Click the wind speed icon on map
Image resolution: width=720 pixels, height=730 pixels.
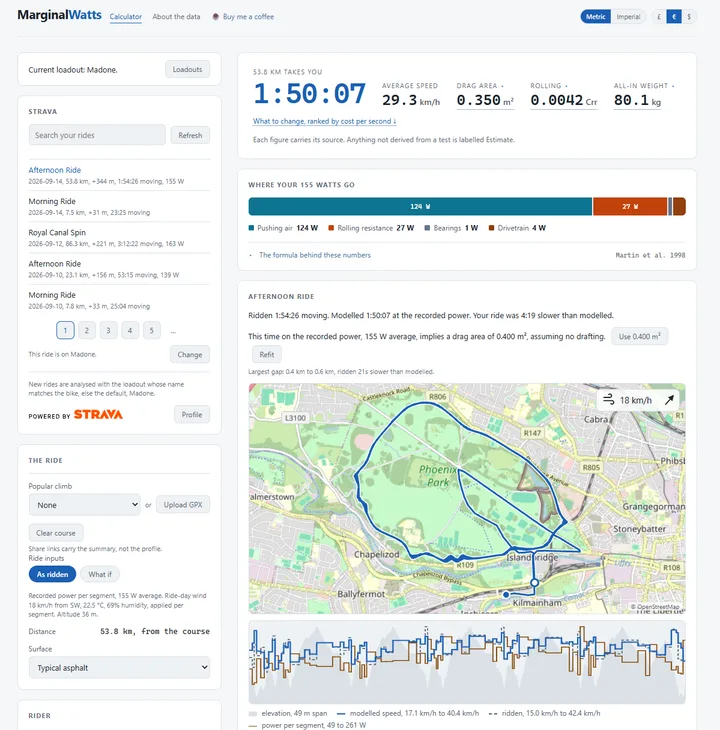[x=608, y=399]
